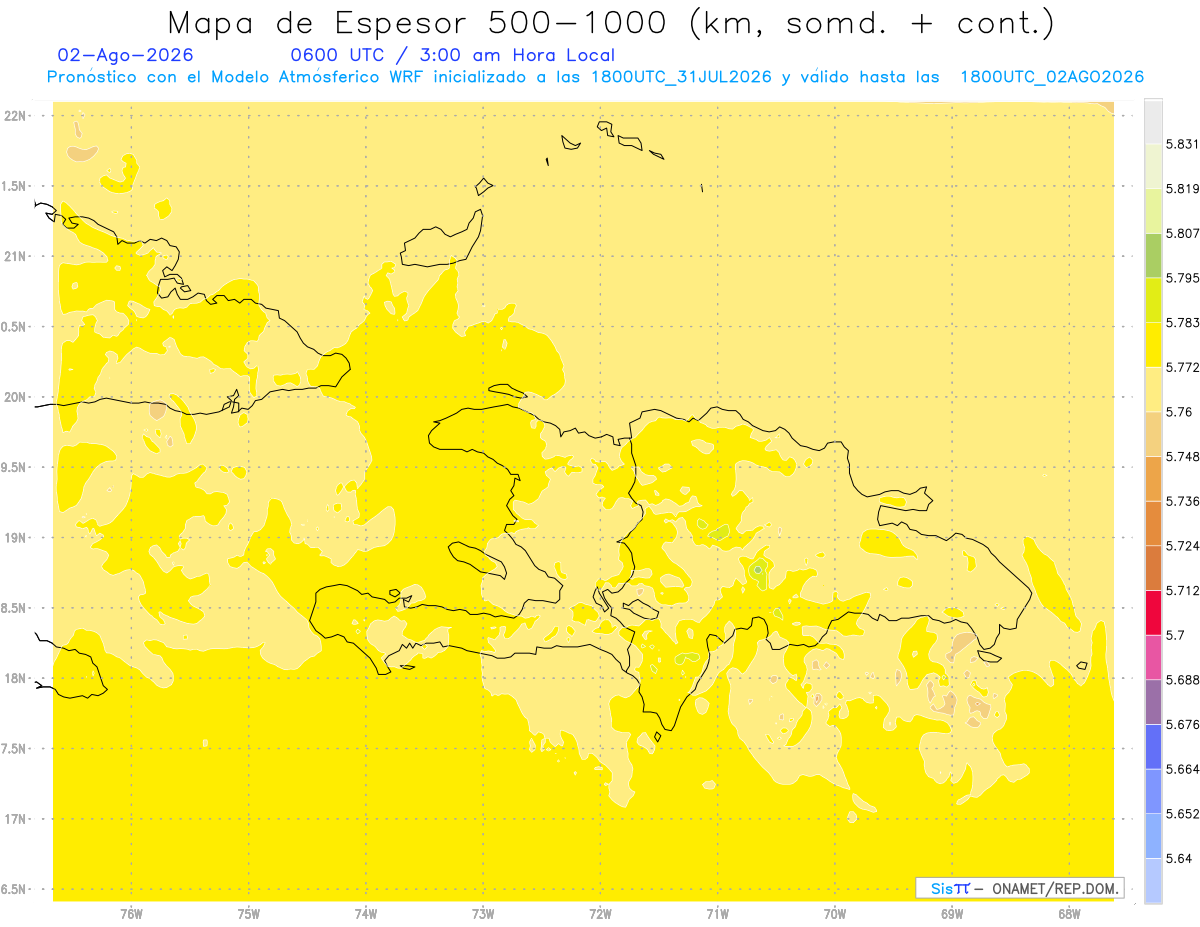The image size is (1200, 927).
Task: Click the longitude axis label '72W'
Action: (600, 914)
